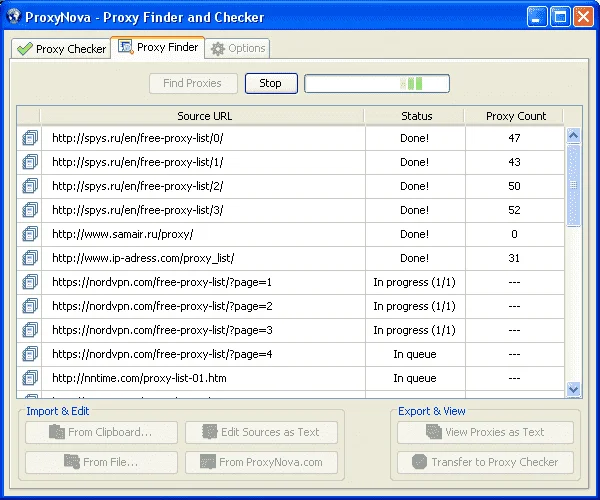Click the Proxy Finder tab icon

(x=126, y=47)
